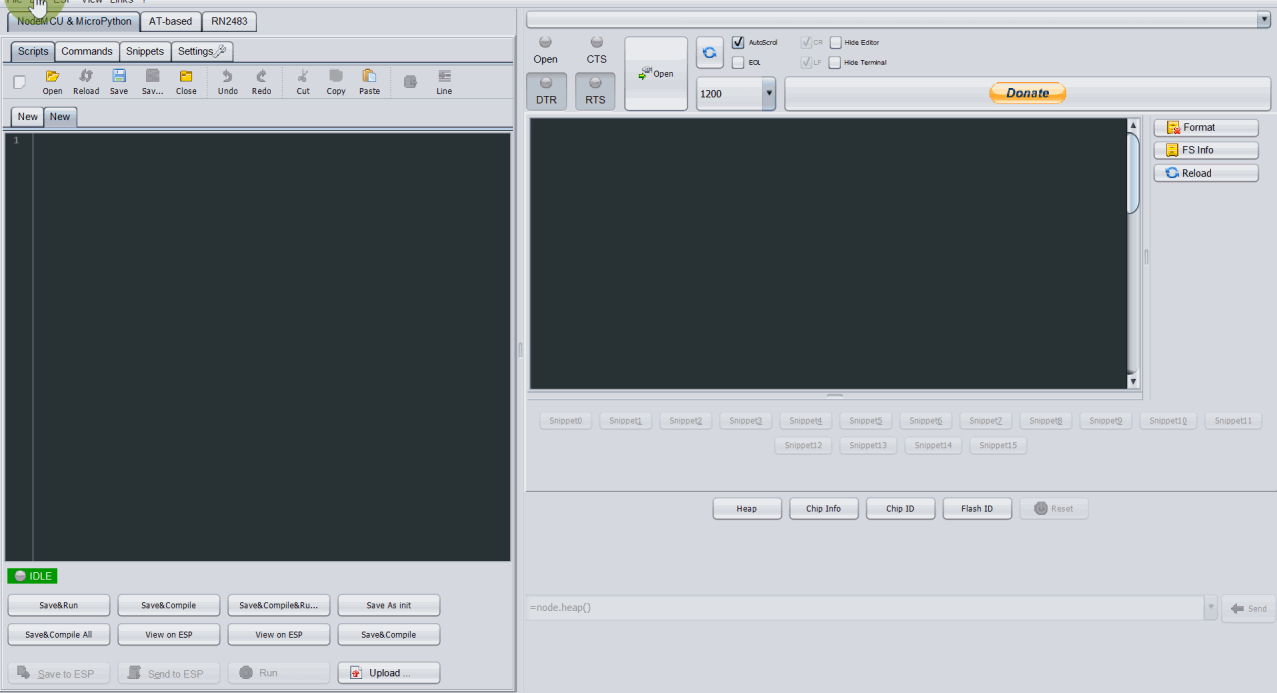The height and width of the screenshot is (693, 1277).
Task: Open the serial port with the large Open button
Action: pyautogui.click(x=656, y=74)
